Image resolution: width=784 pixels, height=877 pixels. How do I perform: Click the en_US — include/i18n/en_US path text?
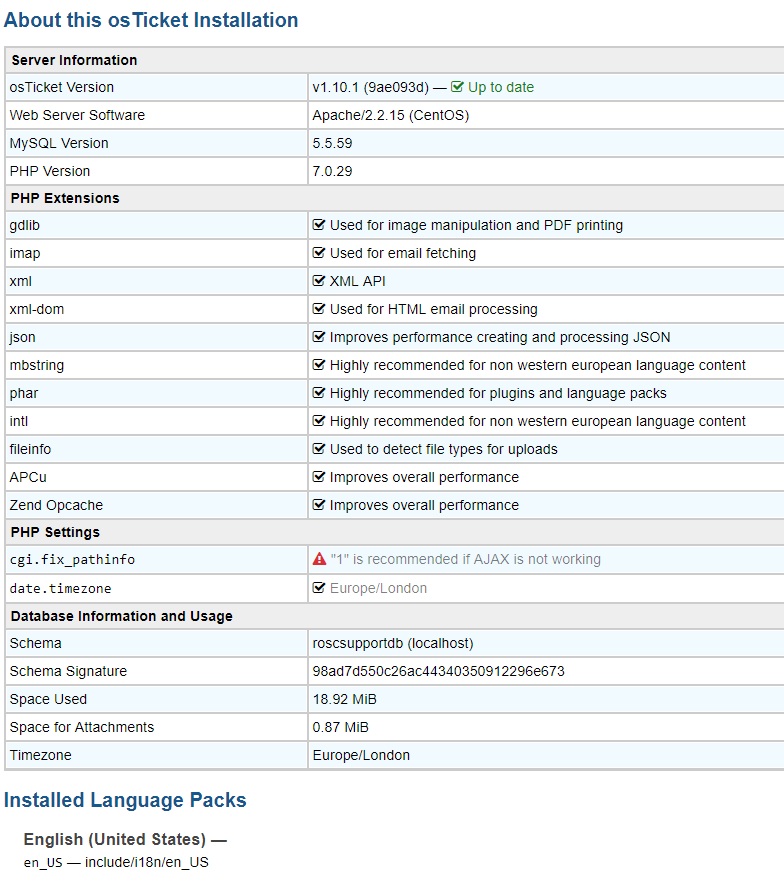click(x=116, y=862)
